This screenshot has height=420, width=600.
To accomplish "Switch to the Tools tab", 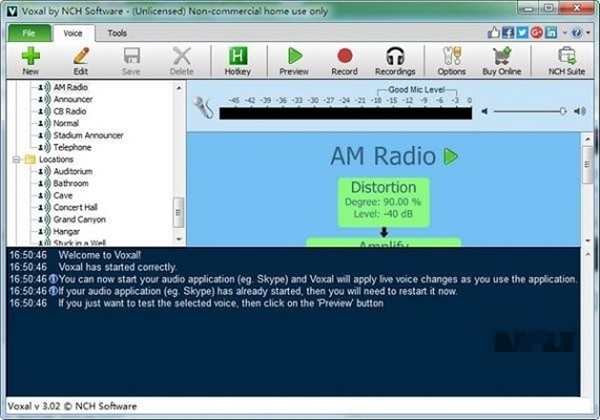I will pyautogui.click(x=117, y=33).
